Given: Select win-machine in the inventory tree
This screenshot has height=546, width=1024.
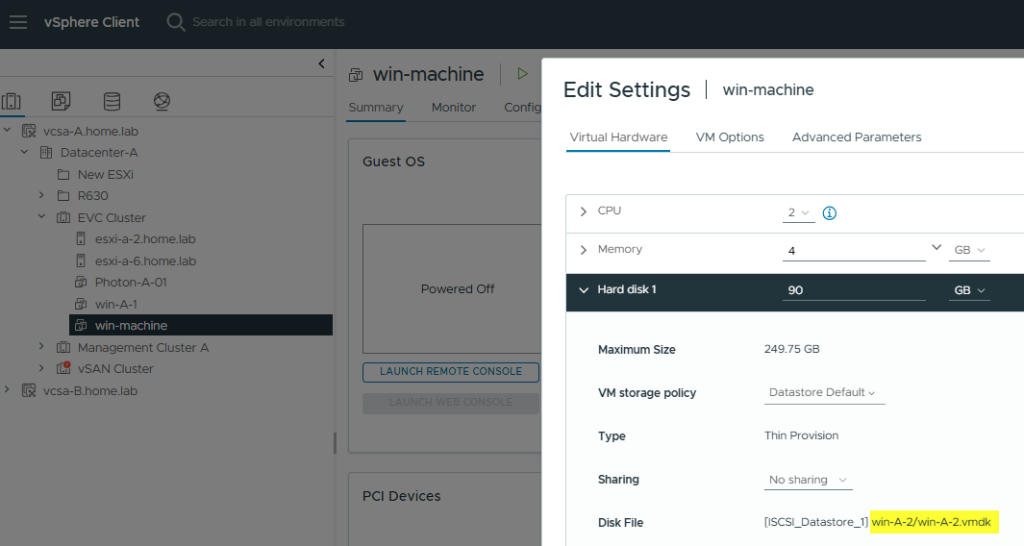Looking at the screenshot, I should [200, 325].
